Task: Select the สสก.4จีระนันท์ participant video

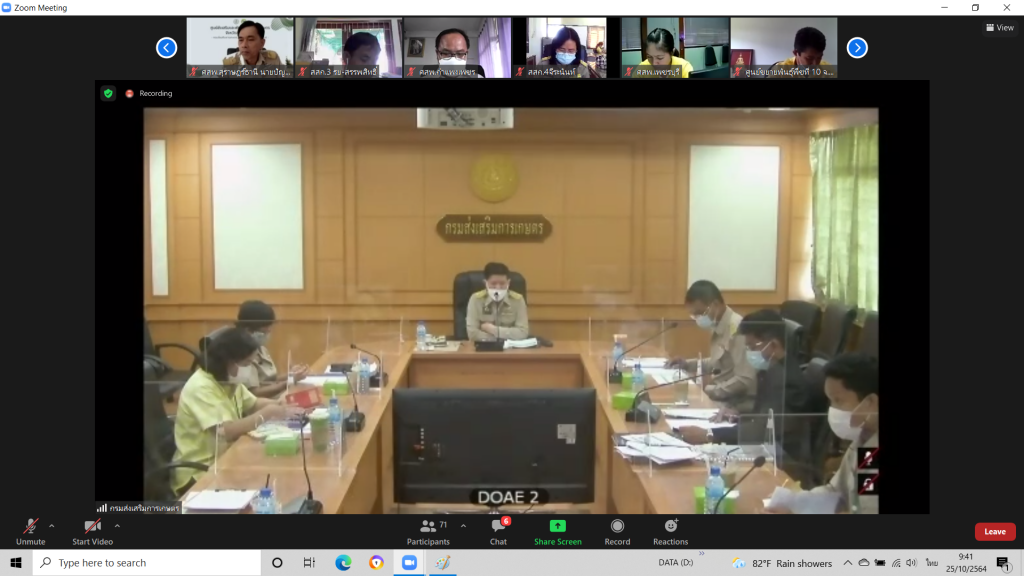Action: (x=566, y=48)
